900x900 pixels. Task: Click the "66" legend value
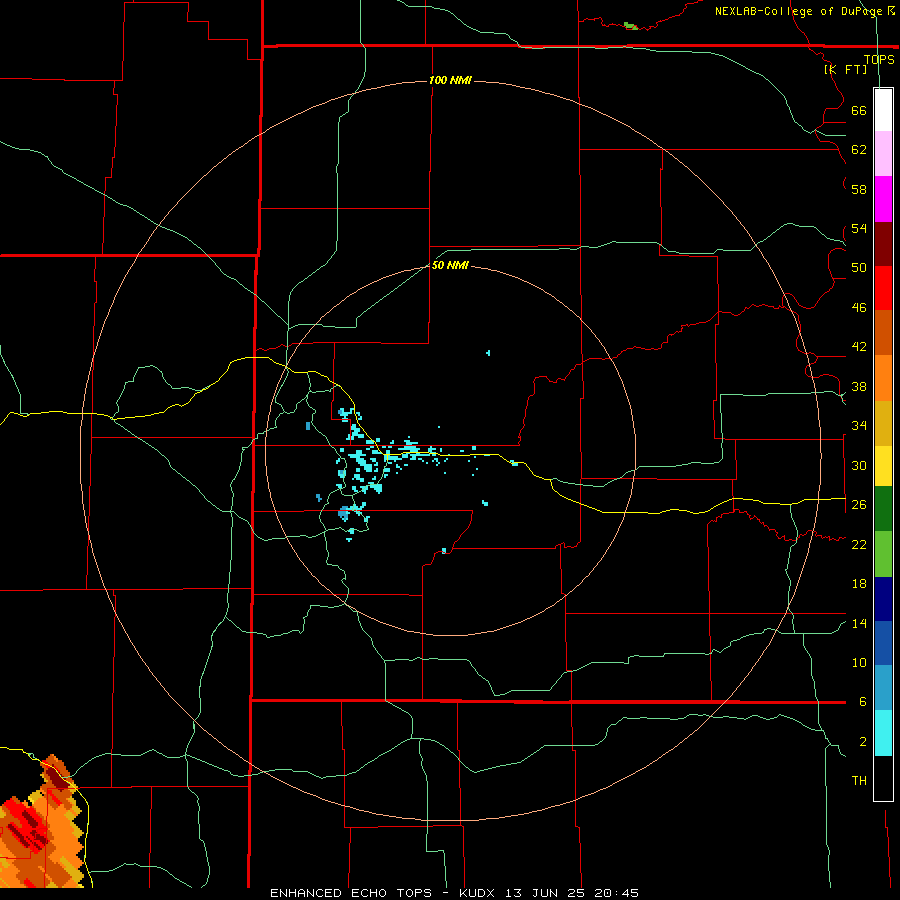[x=859, y=111]
